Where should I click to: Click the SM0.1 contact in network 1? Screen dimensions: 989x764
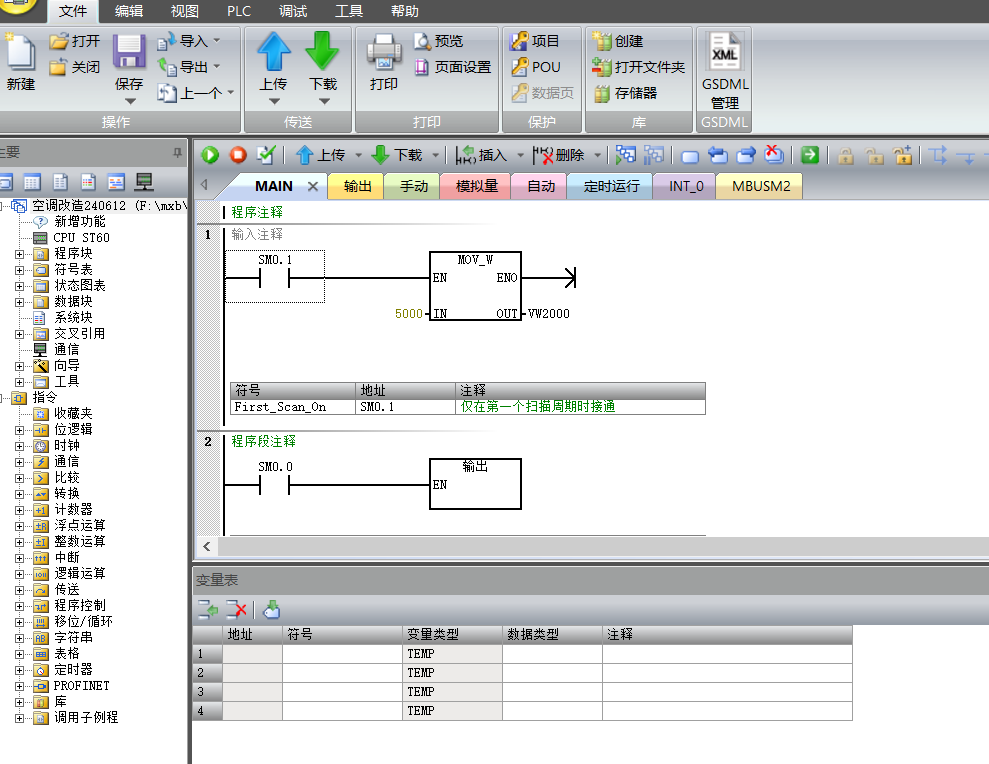click(x=275, y=278)
